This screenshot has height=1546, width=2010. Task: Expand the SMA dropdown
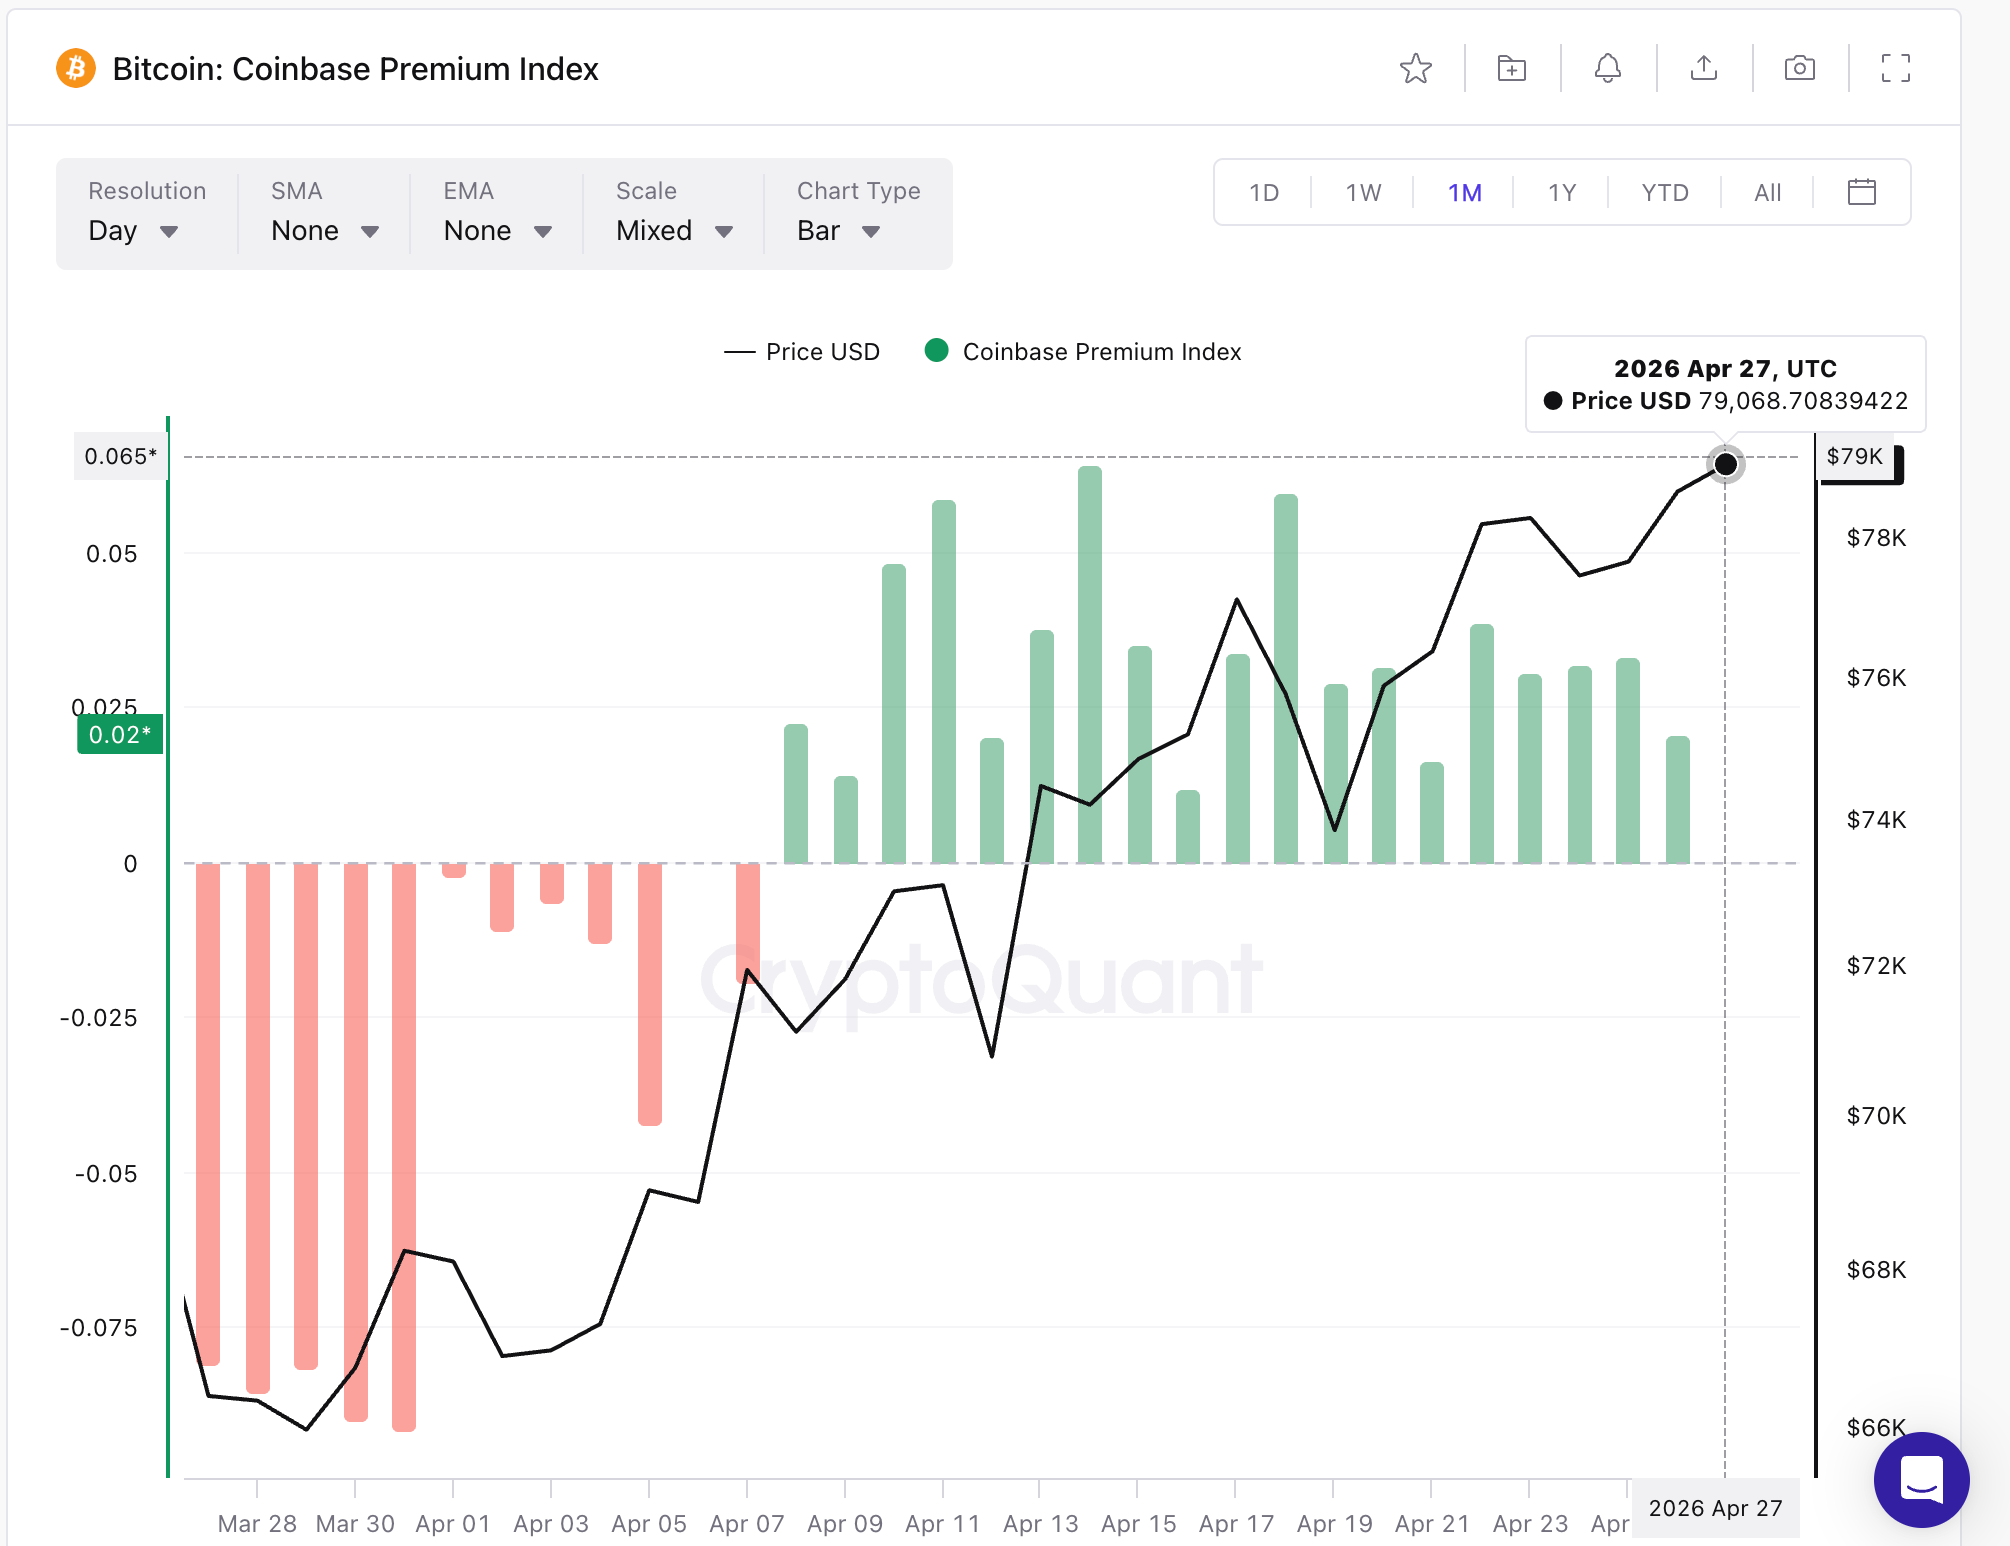(322, 230)
